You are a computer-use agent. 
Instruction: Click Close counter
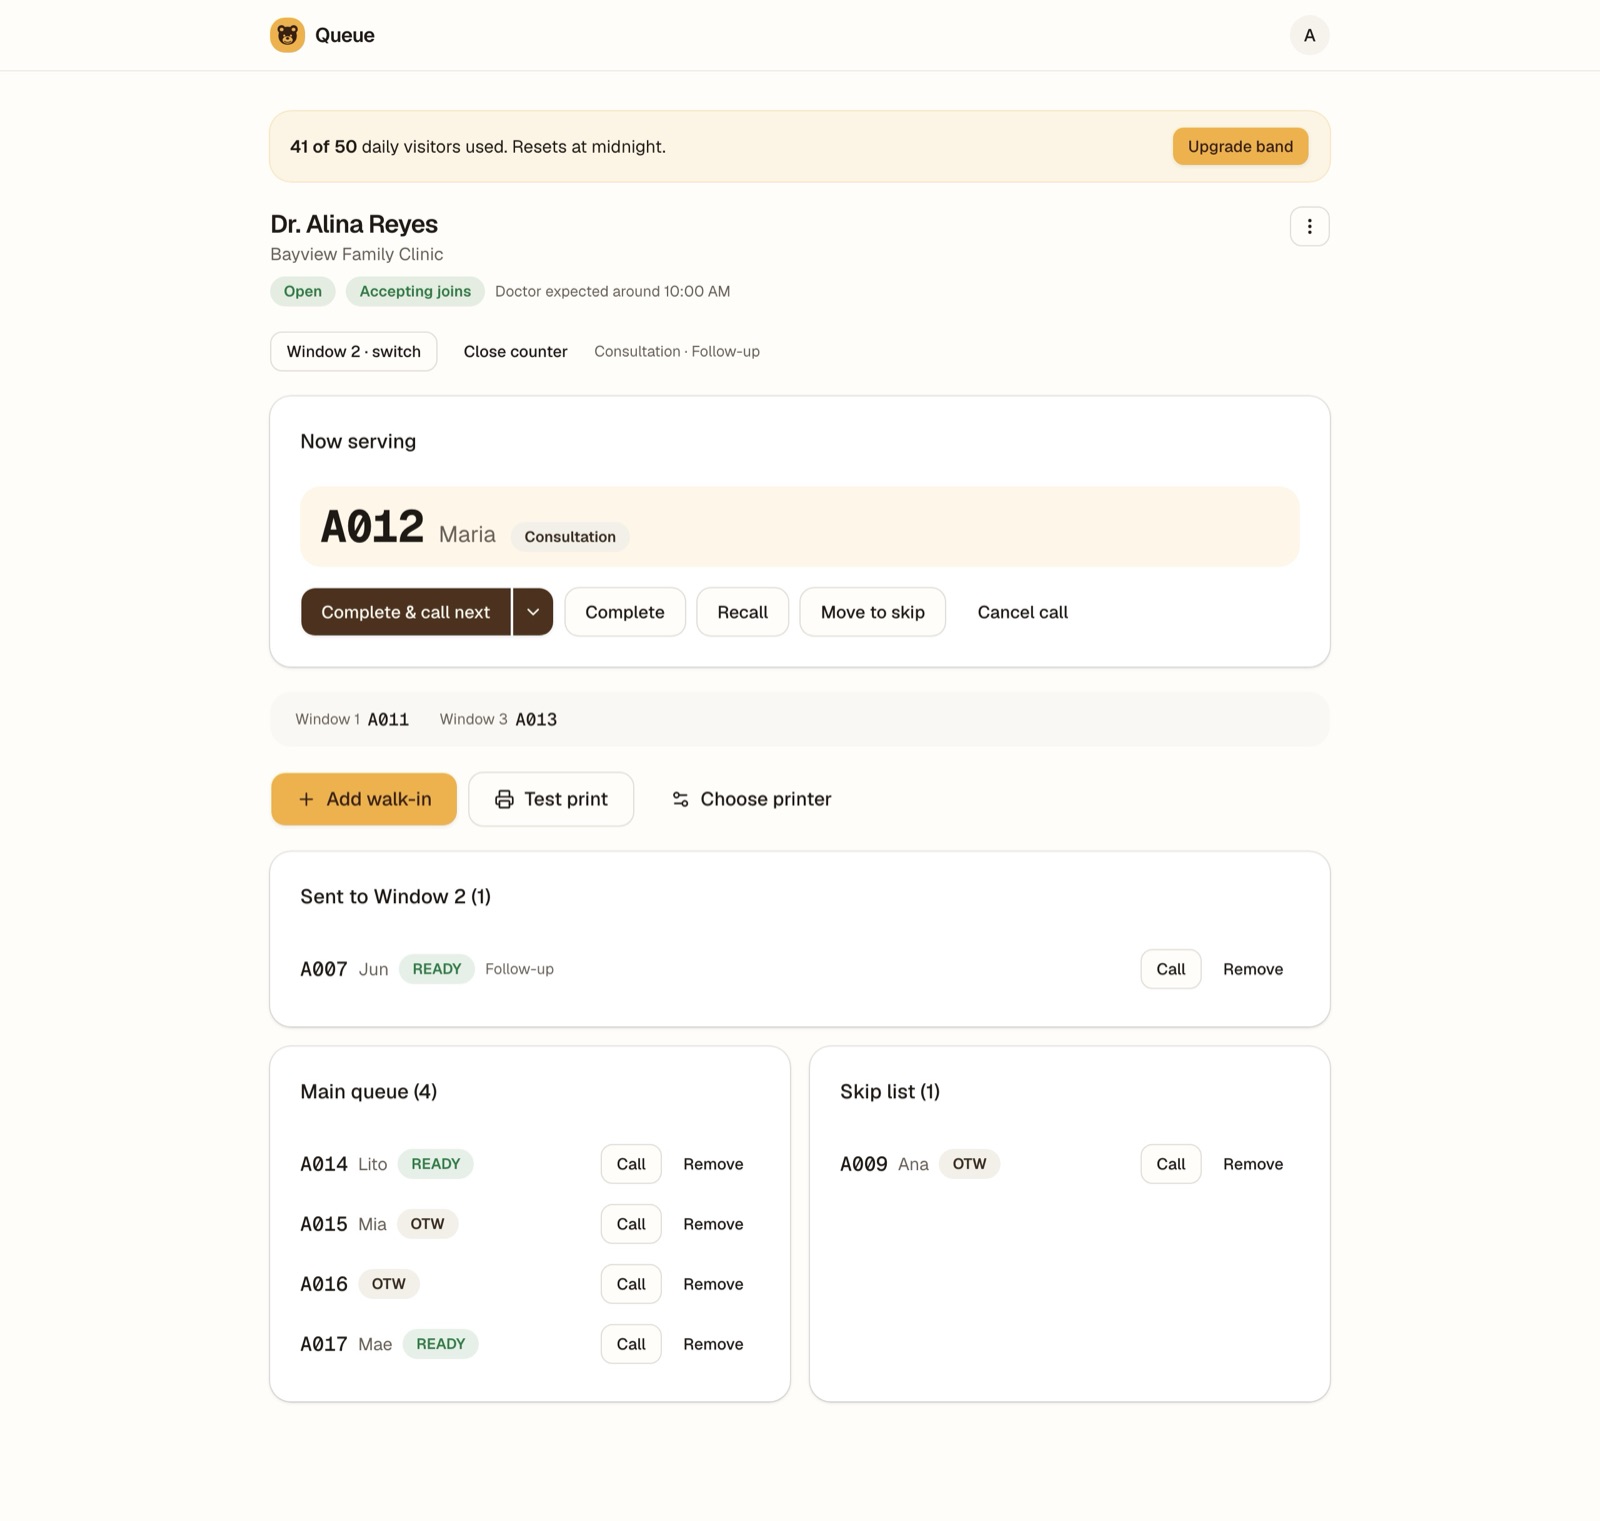pyautogui.click(x=515, y=351)
